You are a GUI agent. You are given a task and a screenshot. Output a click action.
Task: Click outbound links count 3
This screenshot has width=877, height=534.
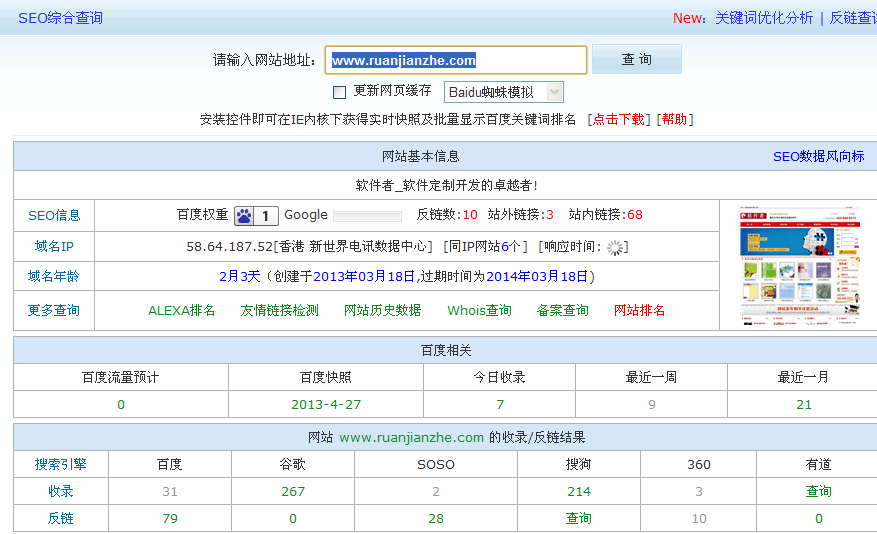[x=550, y=215]
